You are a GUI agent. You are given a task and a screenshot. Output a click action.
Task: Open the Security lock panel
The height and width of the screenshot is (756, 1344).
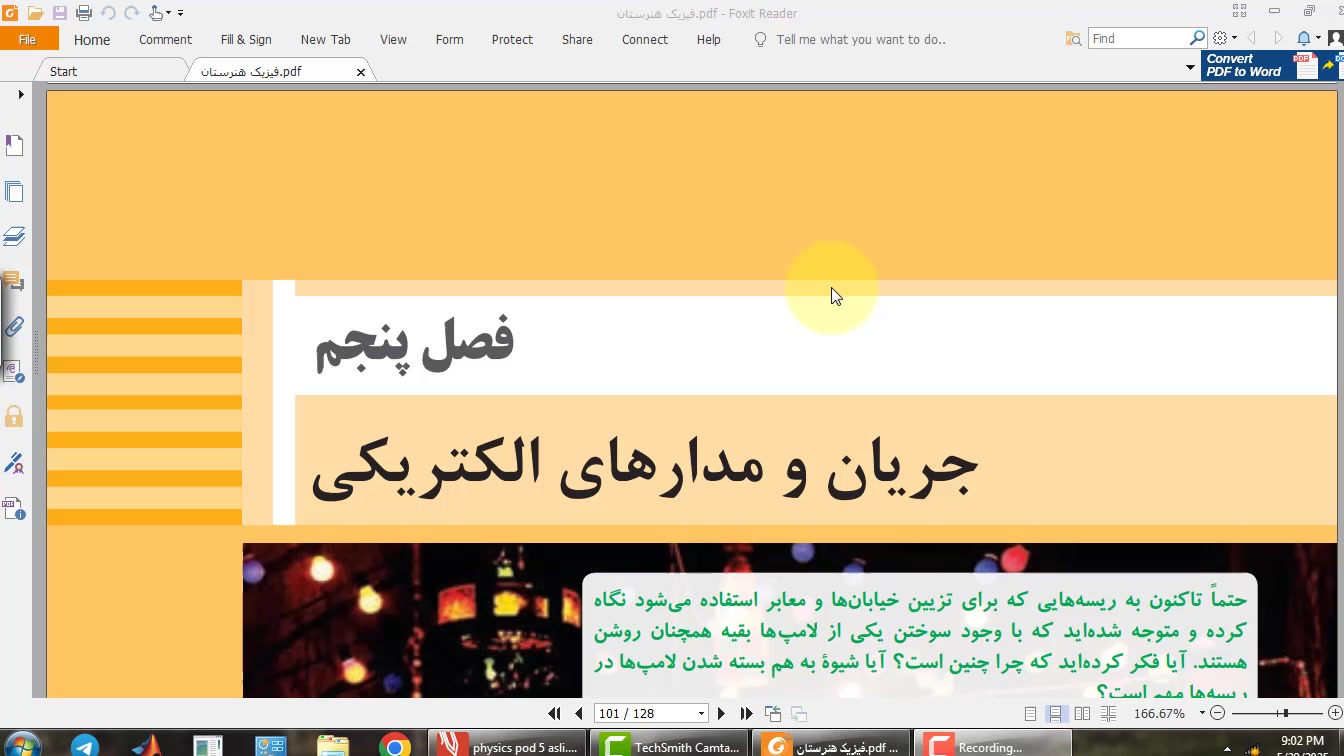coord(14,416)
